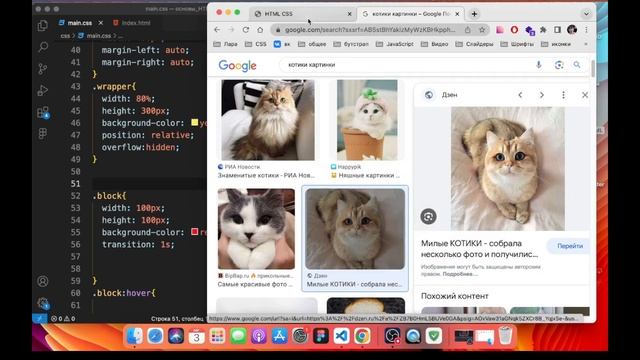Go to the Google home logo
This screenshot has width=640, height=360.
click(x=237, y=65)
